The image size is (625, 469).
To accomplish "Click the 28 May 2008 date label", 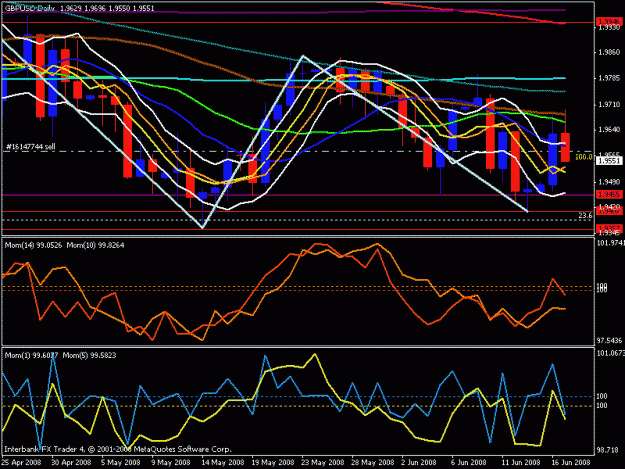I will pyautogui.click(x=372, y=462).
